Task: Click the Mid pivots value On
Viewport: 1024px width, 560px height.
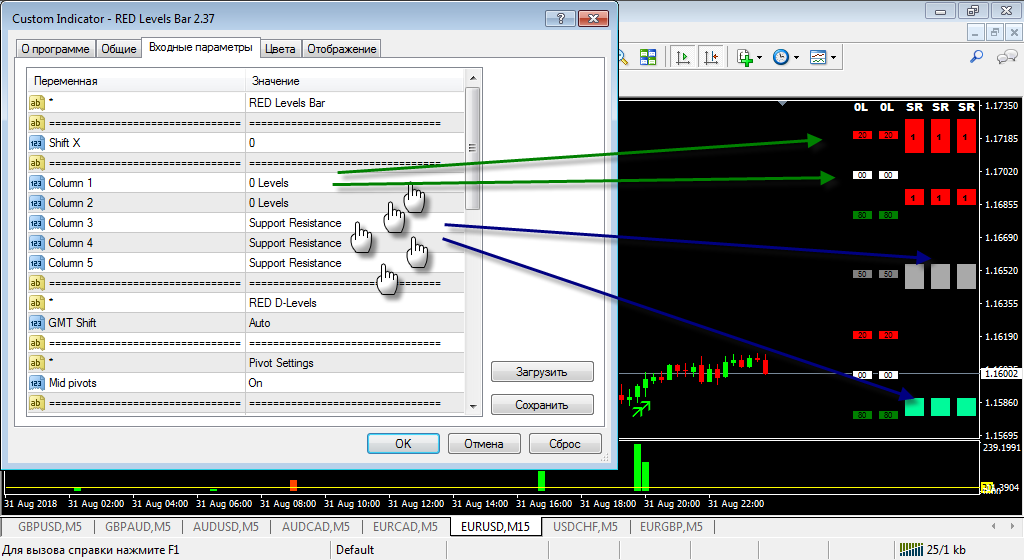Action: [255, 383]
